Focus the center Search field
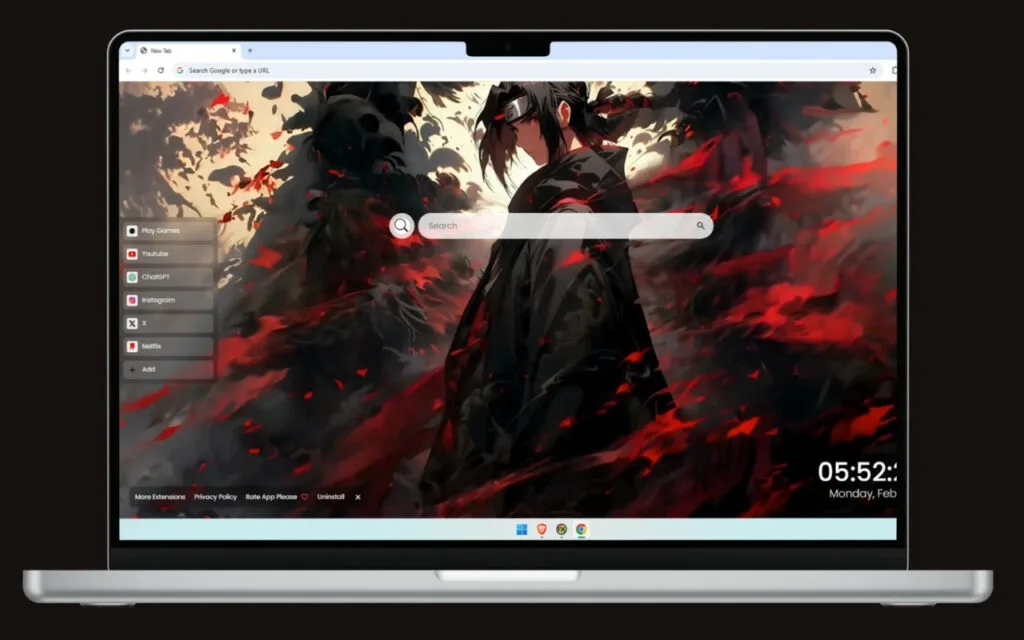The height and width of the screenshot is (640, 1024). coord(566,225)
